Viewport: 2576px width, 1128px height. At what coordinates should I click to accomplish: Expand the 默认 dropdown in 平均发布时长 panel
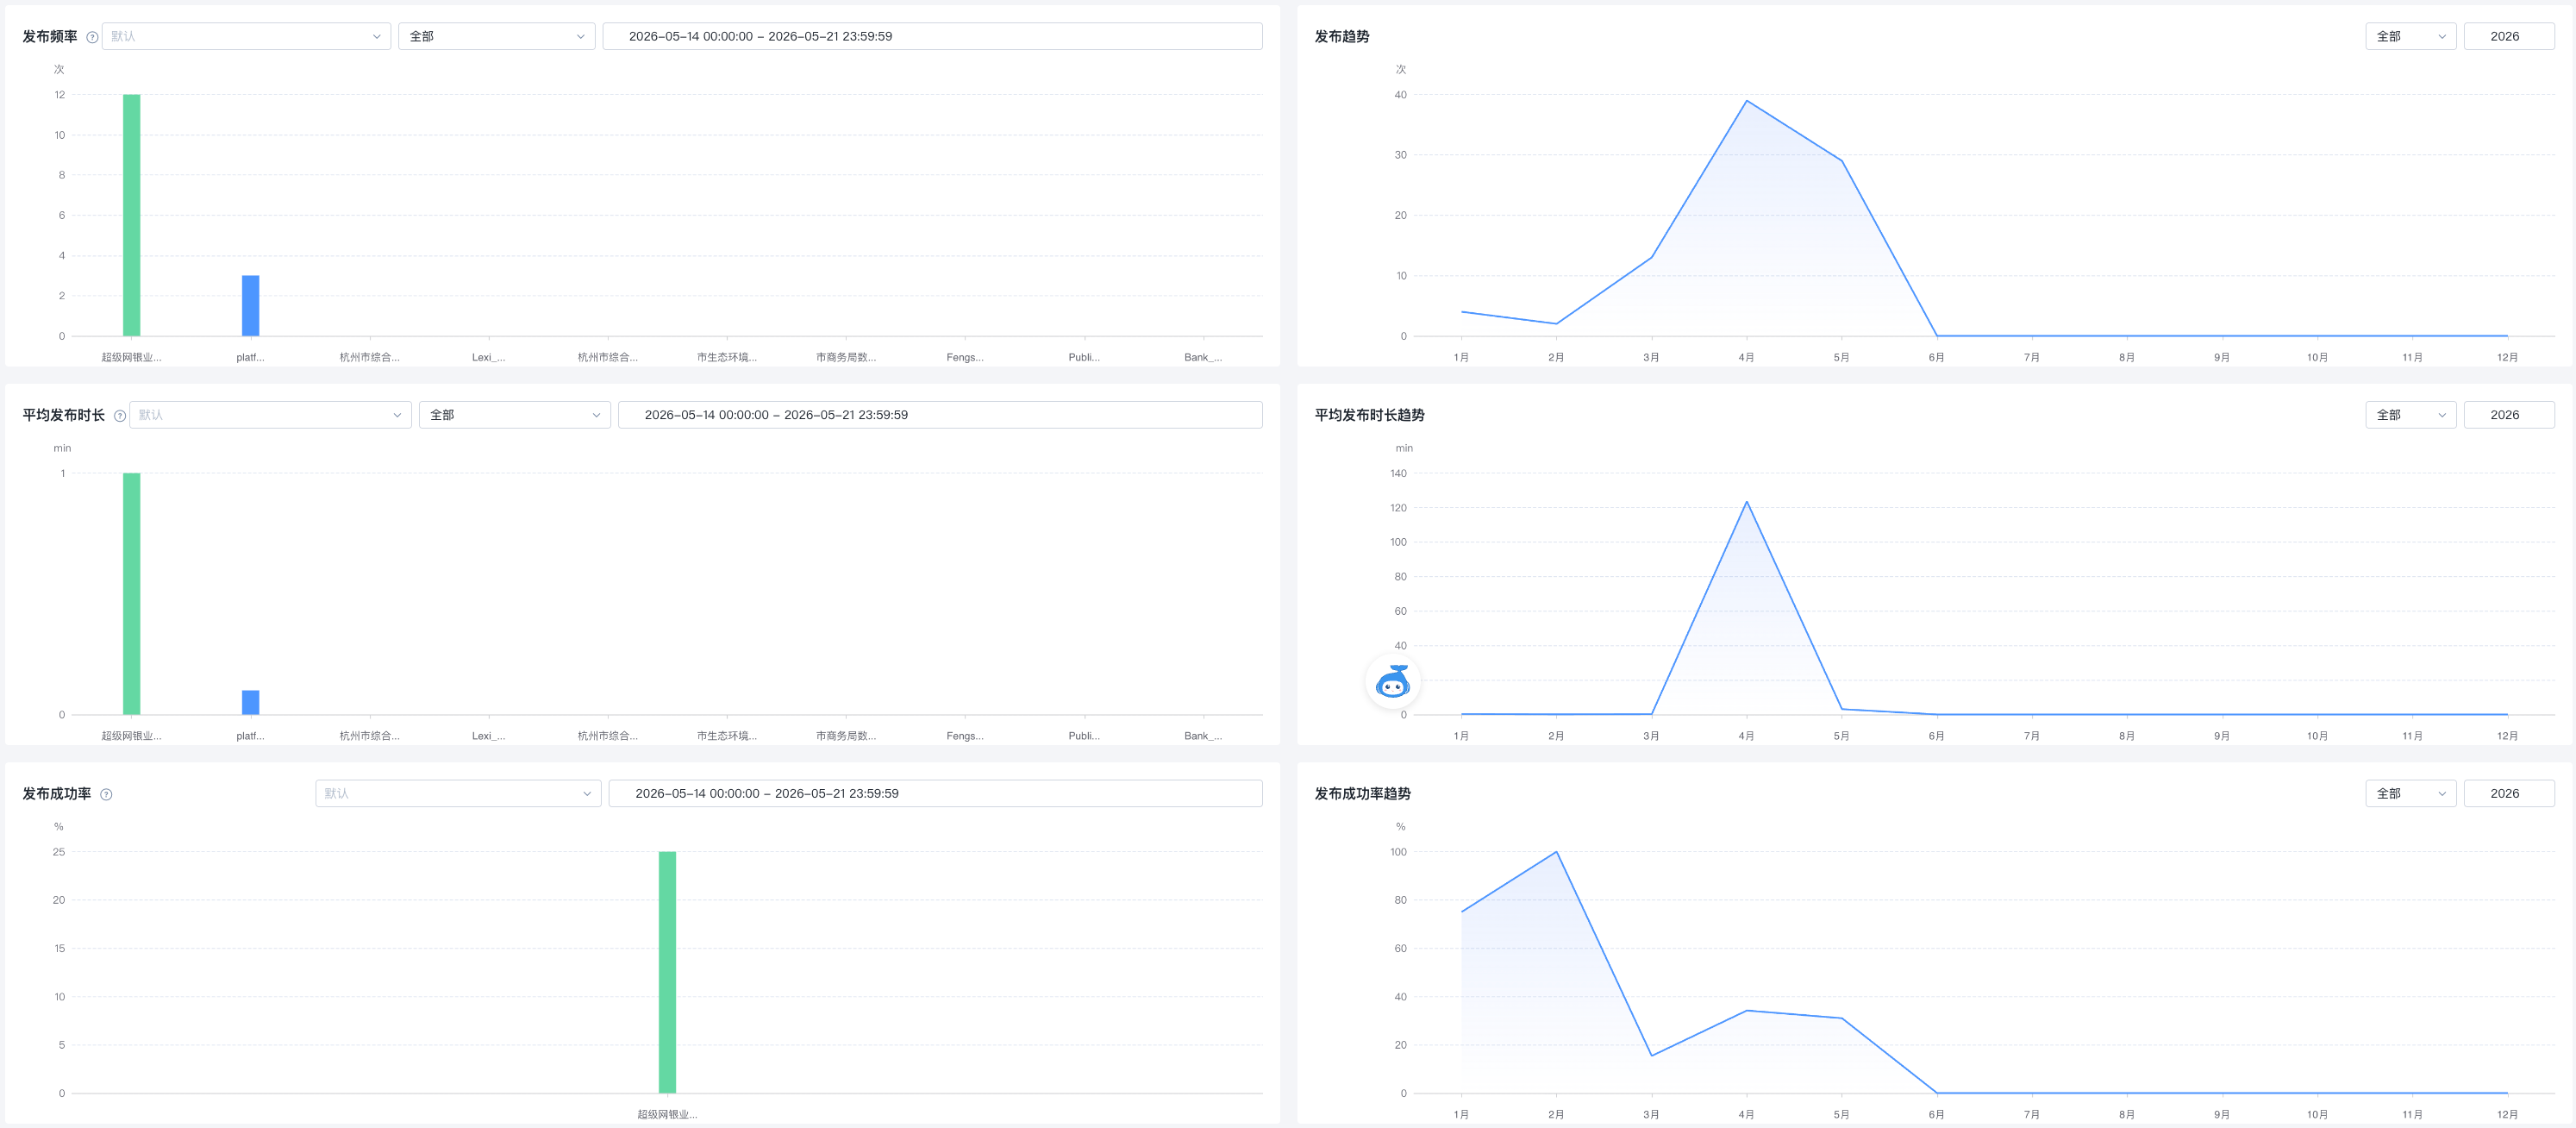pos(270,415)
